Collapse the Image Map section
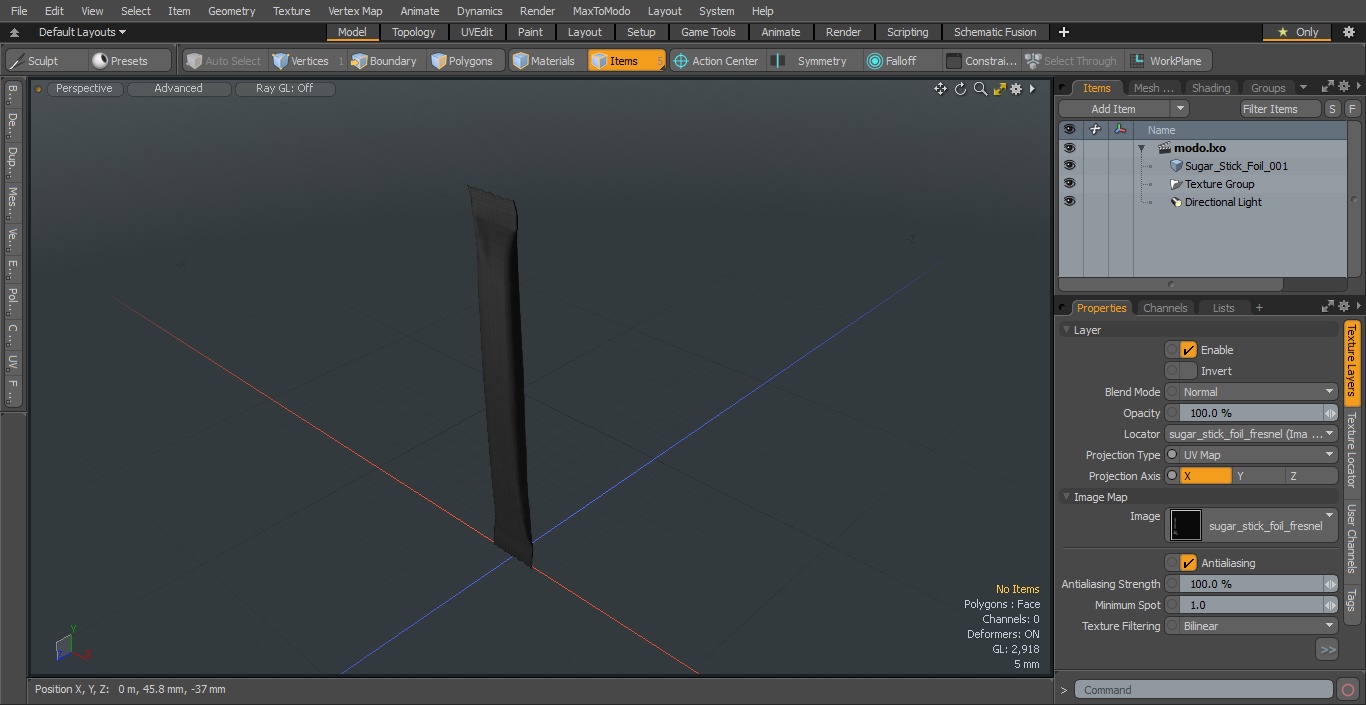Image resolution: width=1366 pixels, height=705 pixels. coord(1066,497)
